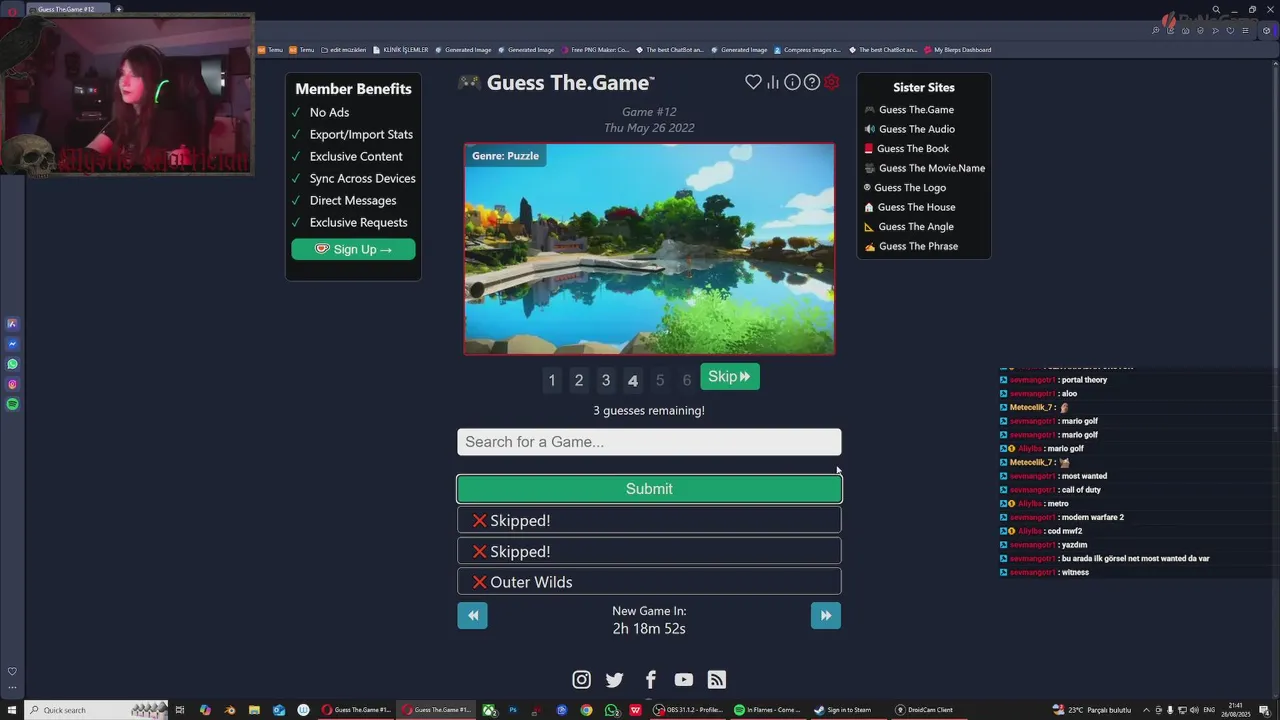Click the Outer Wilds guess row
This screenshot has height=720, width=1280.
click(649, 582)
